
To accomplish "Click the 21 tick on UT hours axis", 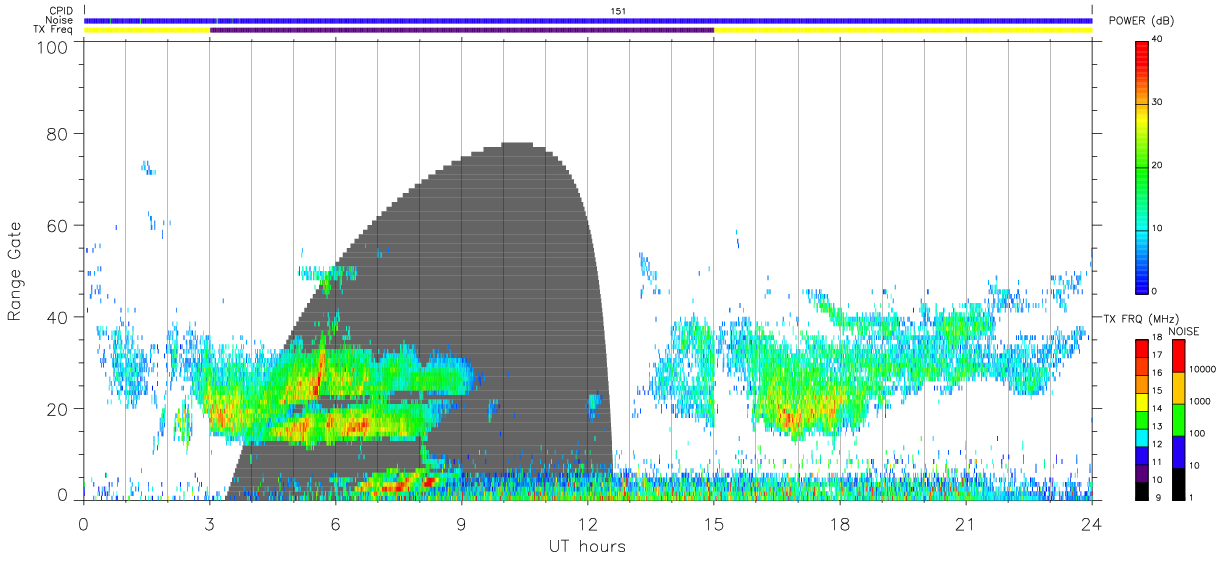I will tap(966, 523).
